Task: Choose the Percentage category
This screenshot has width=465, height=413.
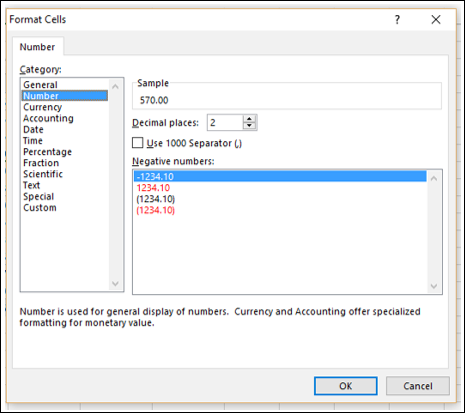Action: click(47, 152)
